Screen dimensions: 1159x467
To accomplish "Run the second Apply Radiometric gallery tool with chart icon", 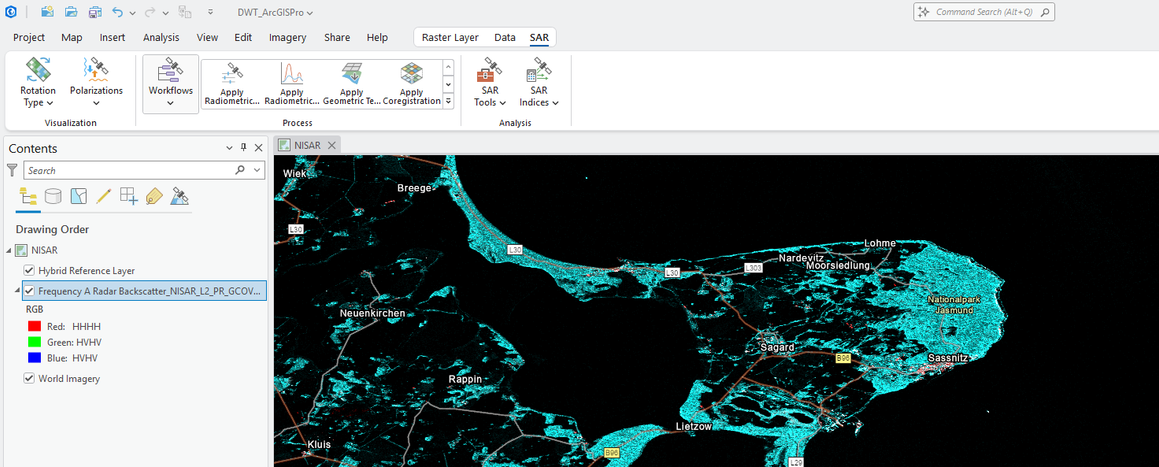I will [291, 83].
